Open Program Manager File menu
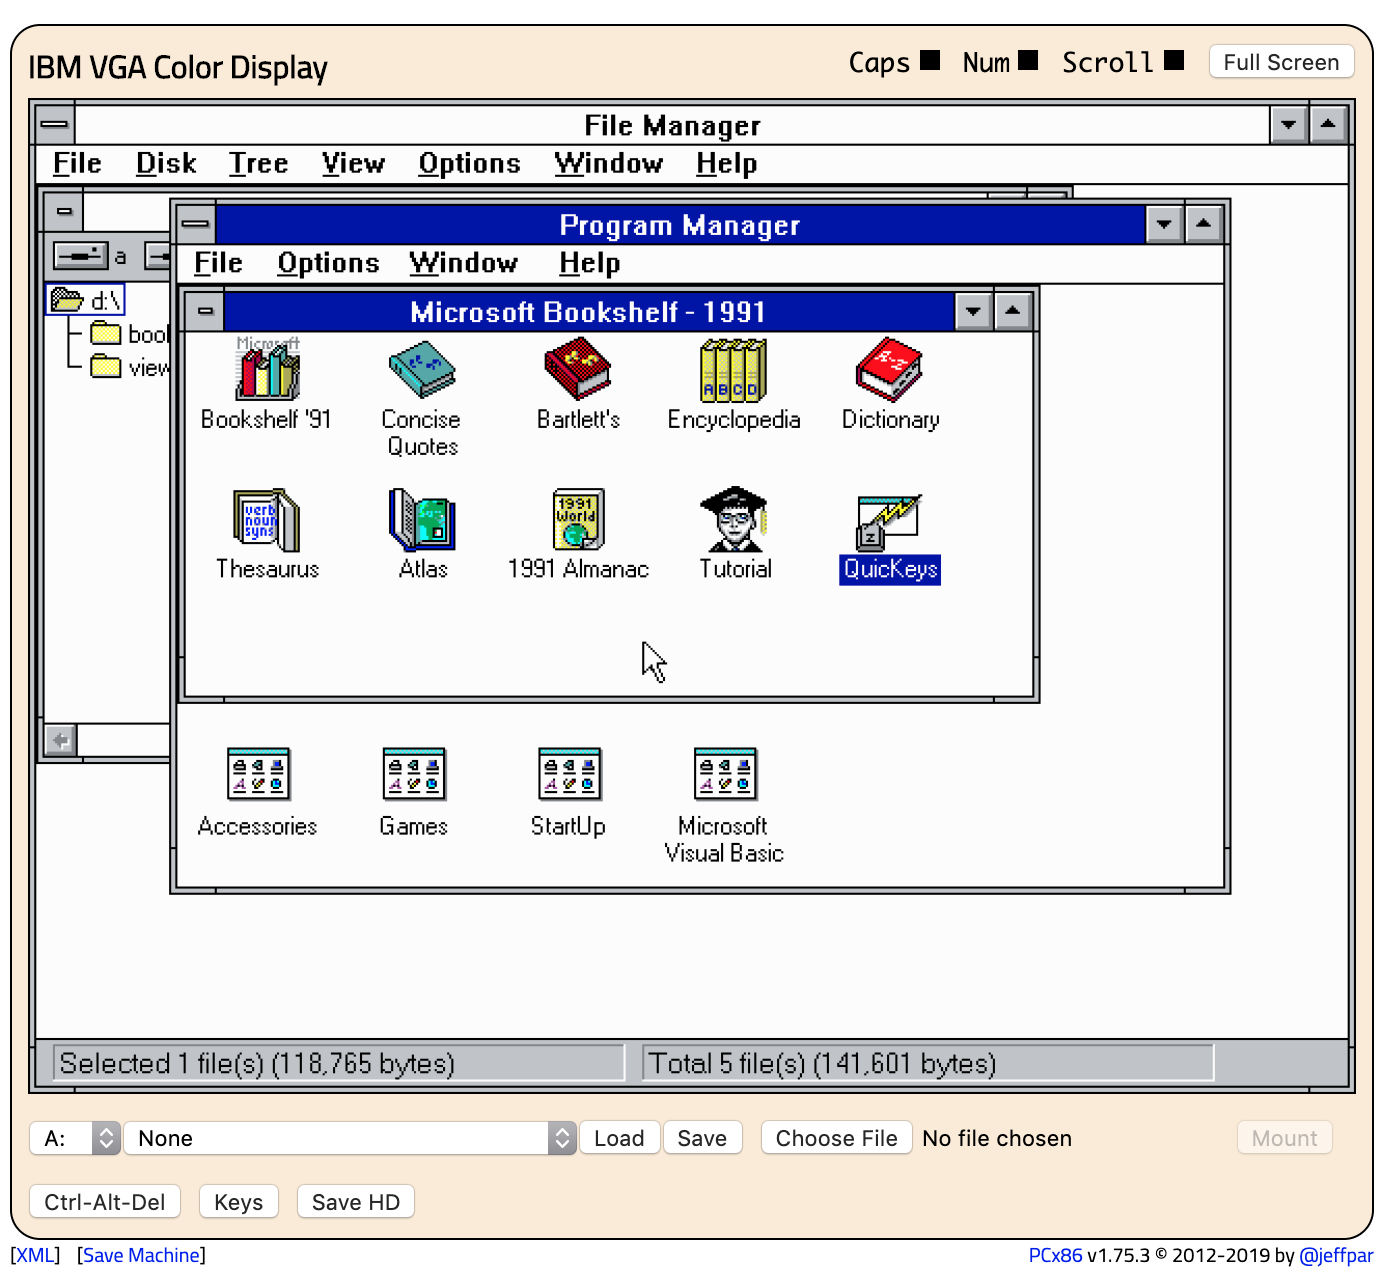 [x=218, y=263]
